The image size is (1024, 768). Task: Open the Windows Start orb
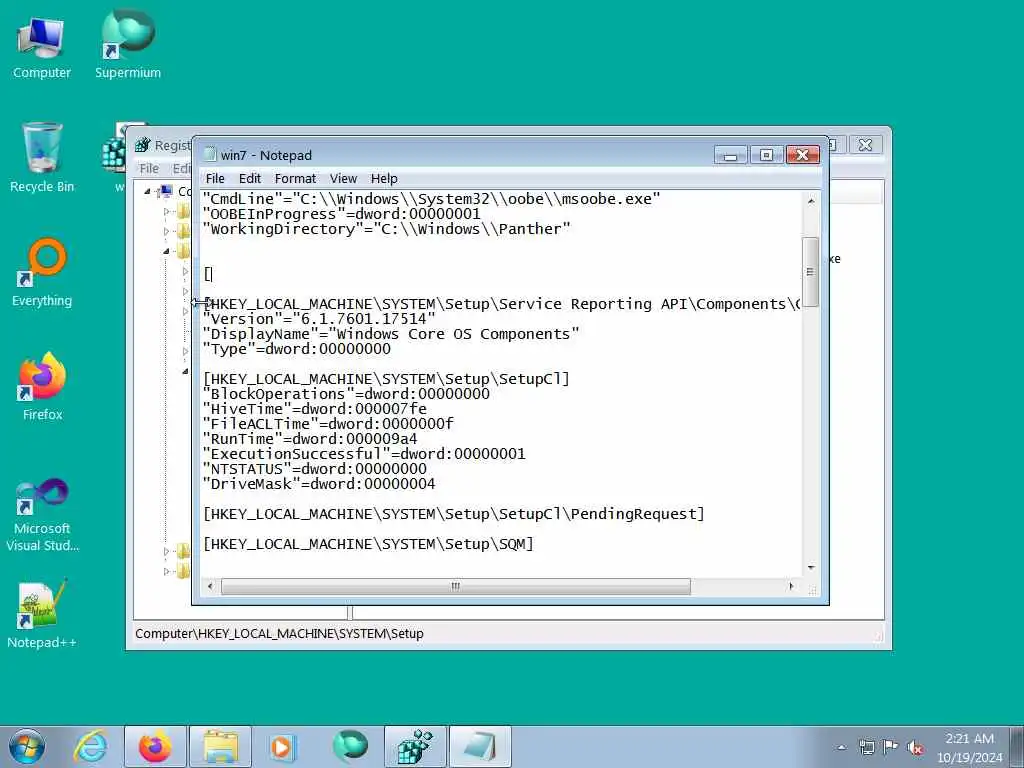point(27,746)
